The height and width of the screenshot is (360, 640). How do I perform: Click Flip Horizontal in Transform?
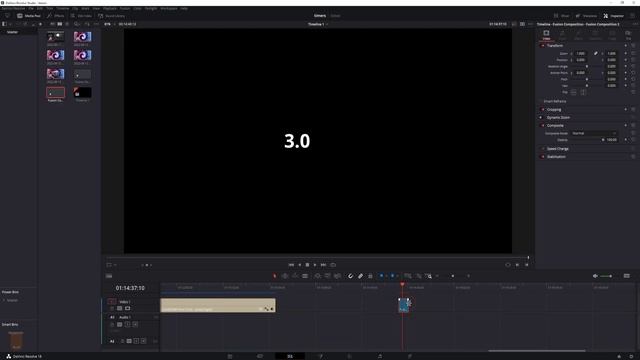point(573,92)
